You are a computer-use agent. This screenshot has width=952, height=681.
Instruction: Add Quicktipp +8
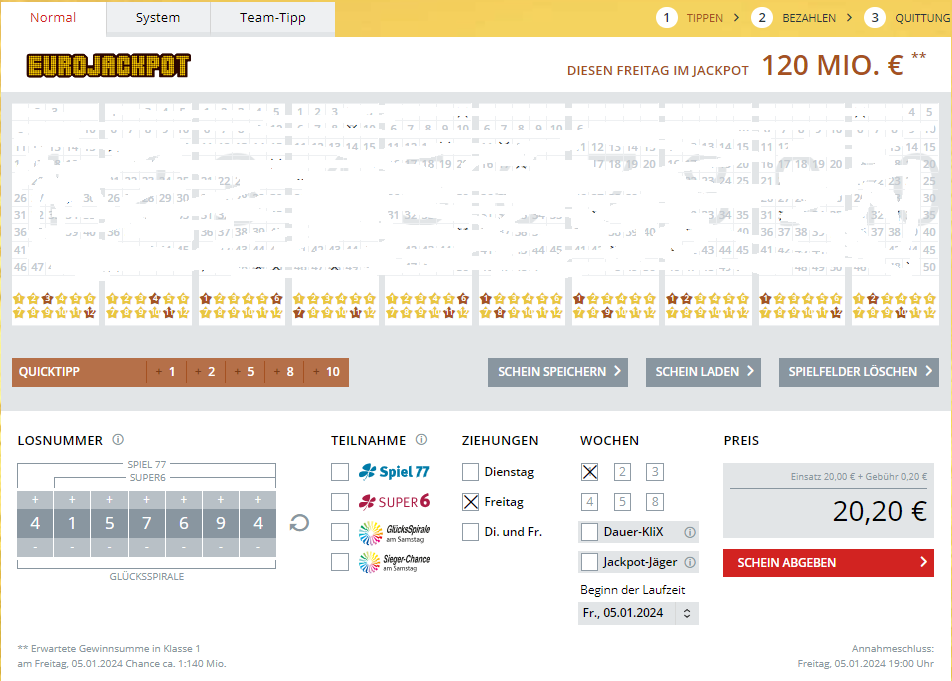click(x=284, y=372)
